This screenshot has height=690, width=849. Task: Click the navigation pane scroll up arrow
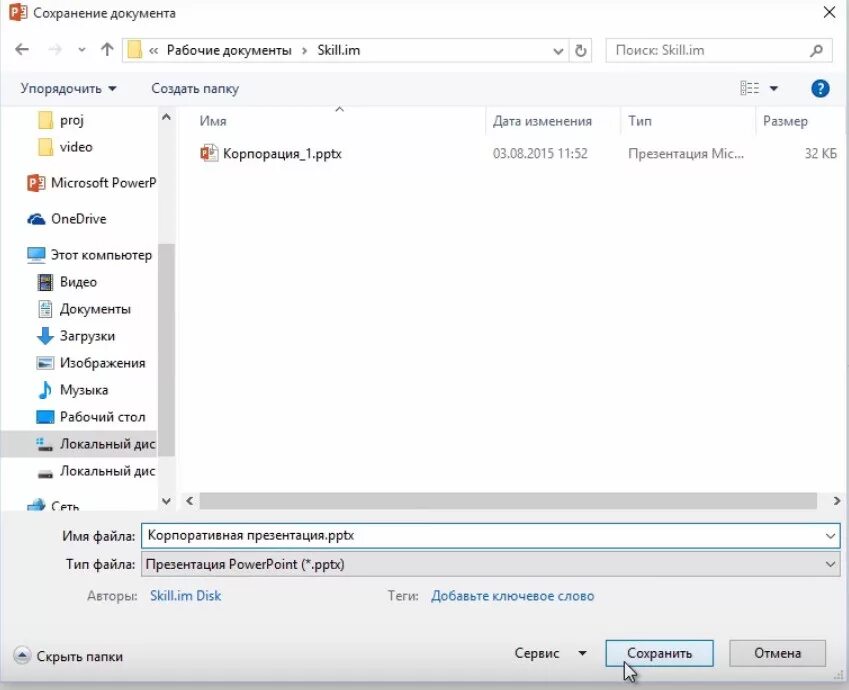pos(166,117)
